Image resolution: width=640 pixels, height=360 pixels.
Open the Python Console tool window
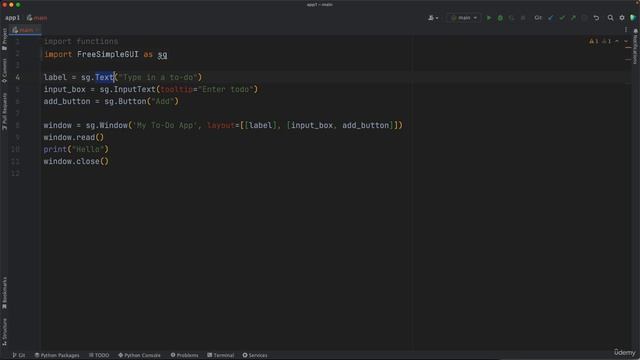[139, 355]
